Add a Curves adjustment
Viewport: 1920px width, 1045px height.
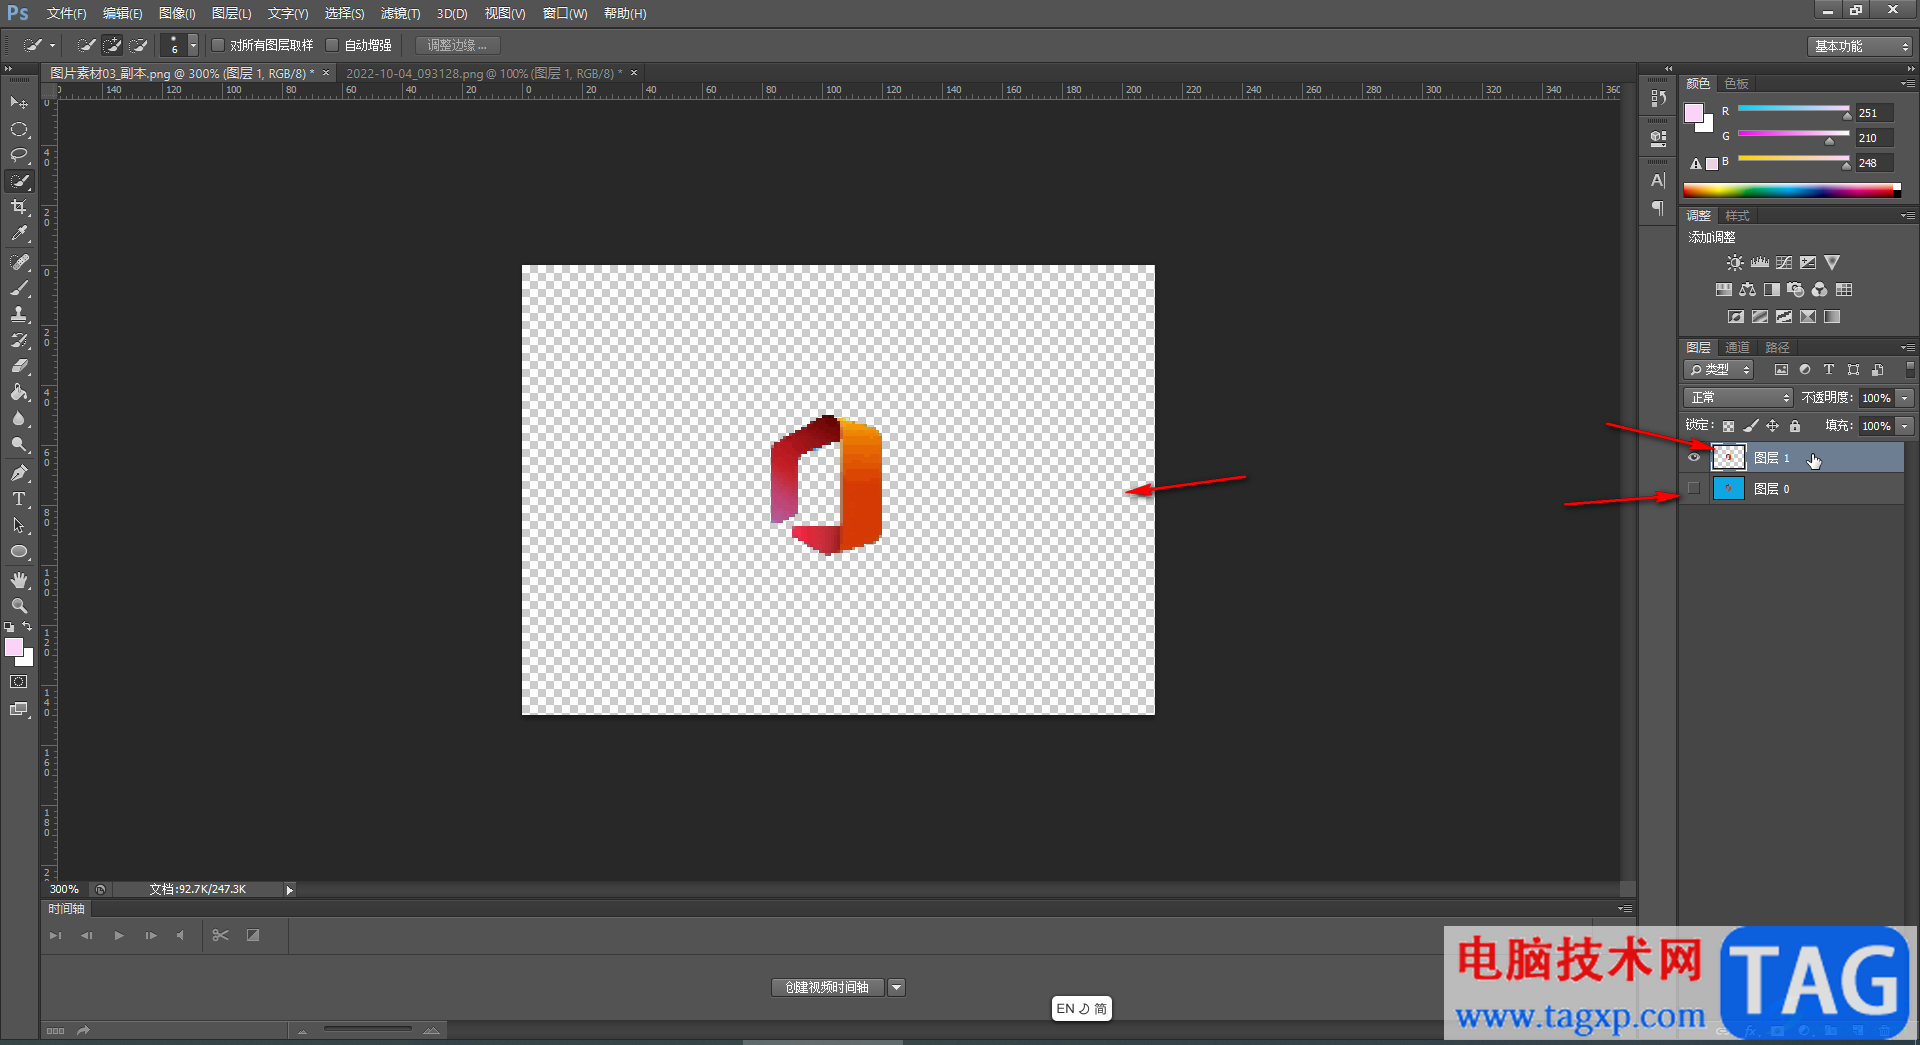click(x=1784, y=263)
